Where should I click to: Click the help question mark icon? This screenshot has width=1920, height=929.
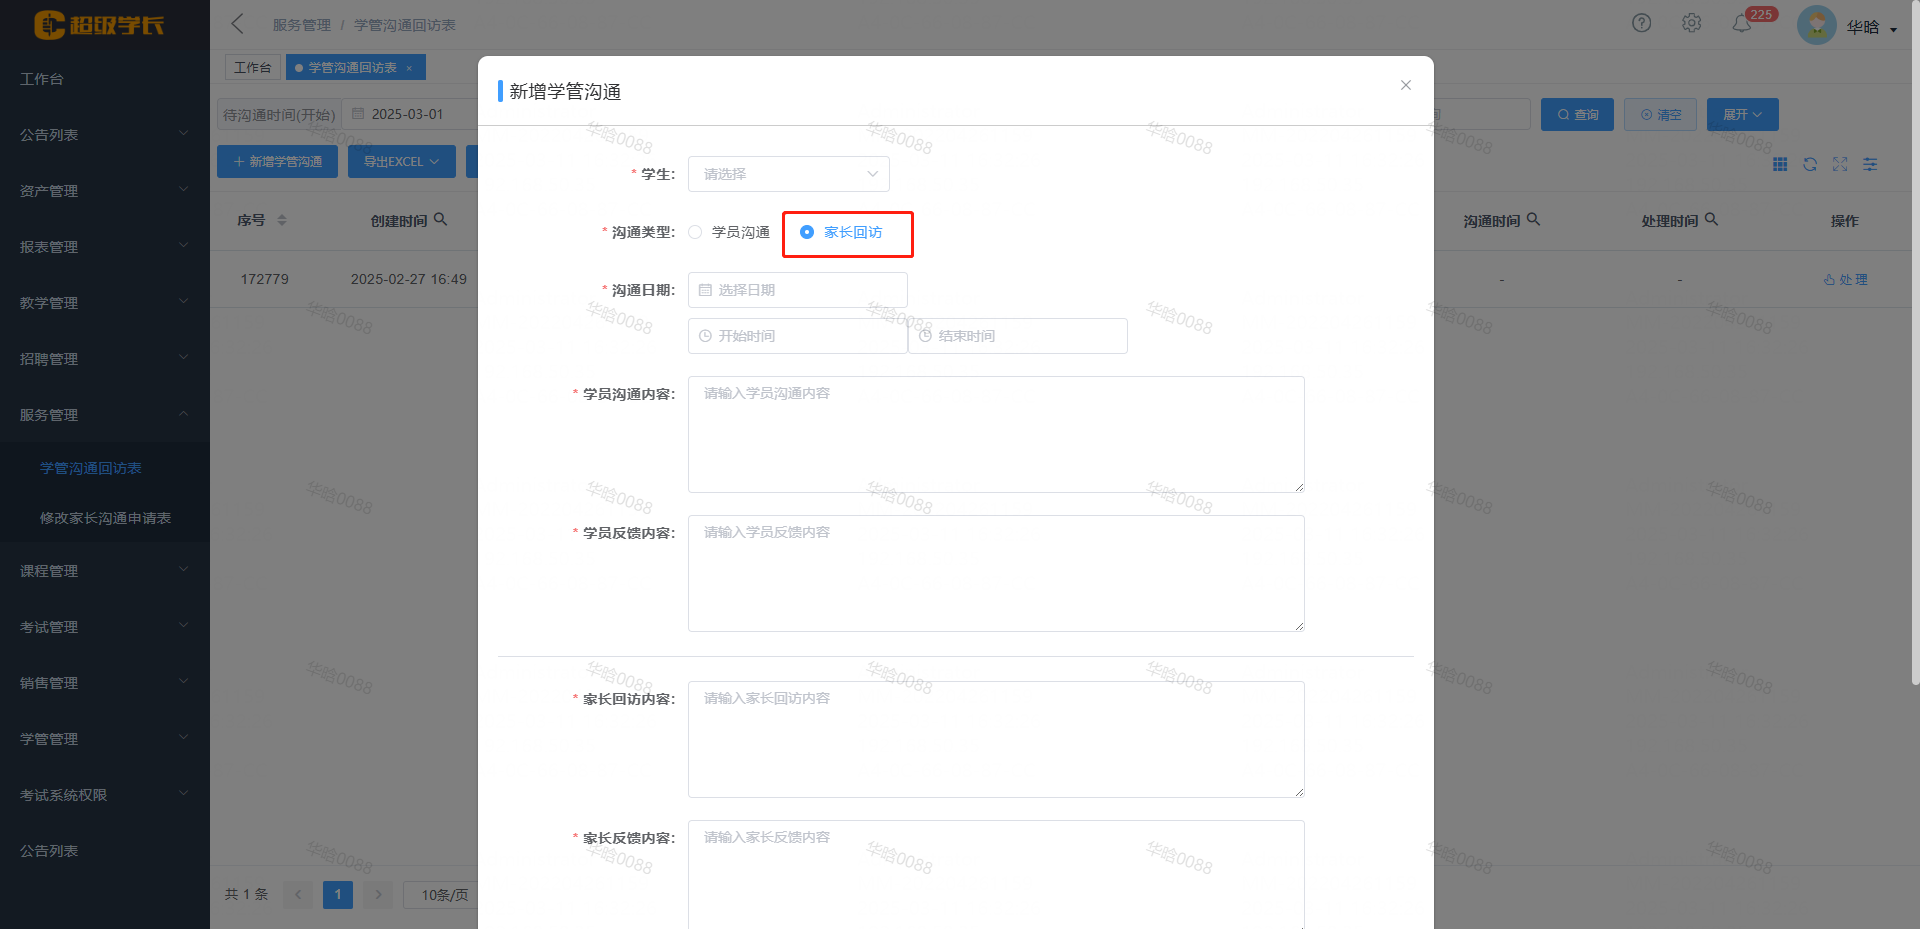(x=1641, y=23)
